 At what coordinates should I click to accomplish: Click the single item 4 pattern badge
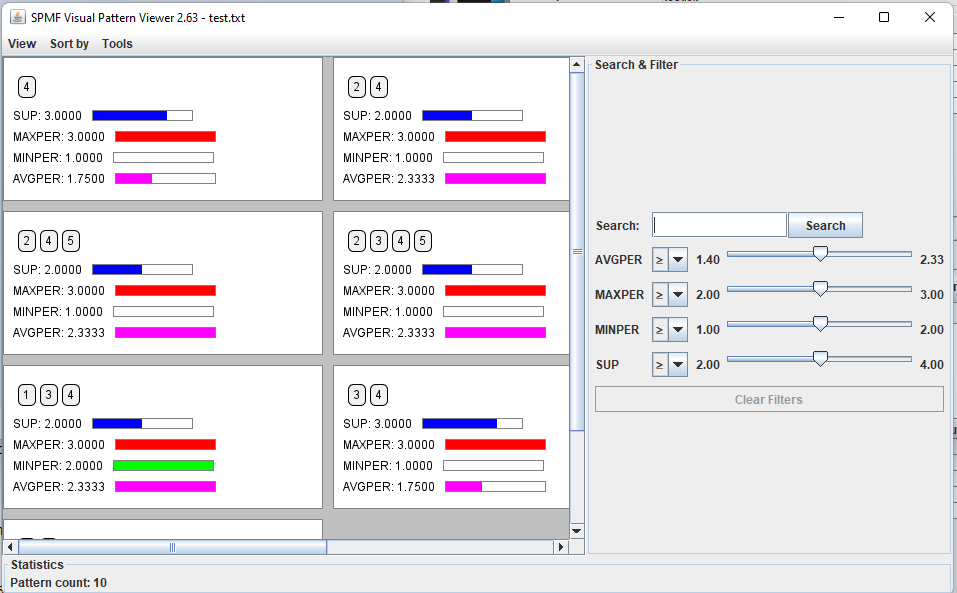coord(27,87)
